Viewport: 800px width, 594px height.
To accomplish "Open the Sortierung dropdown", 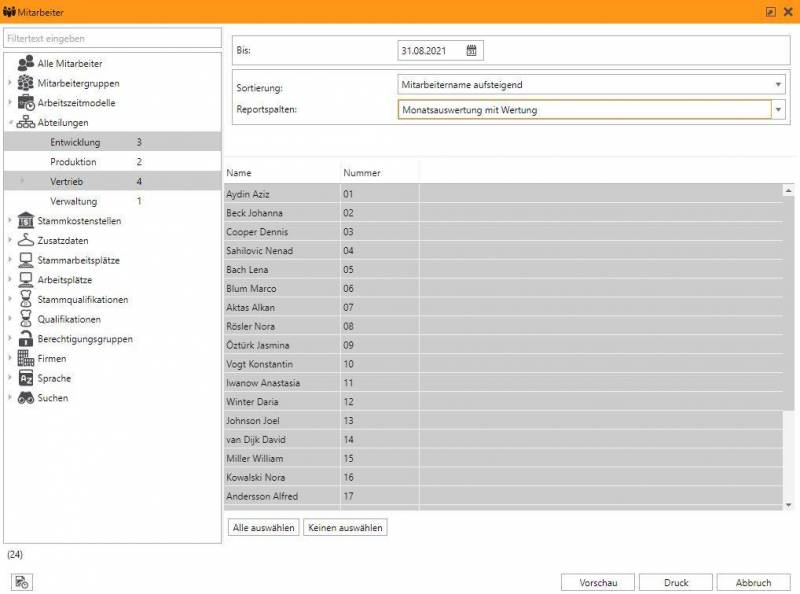I will [778, 85].
